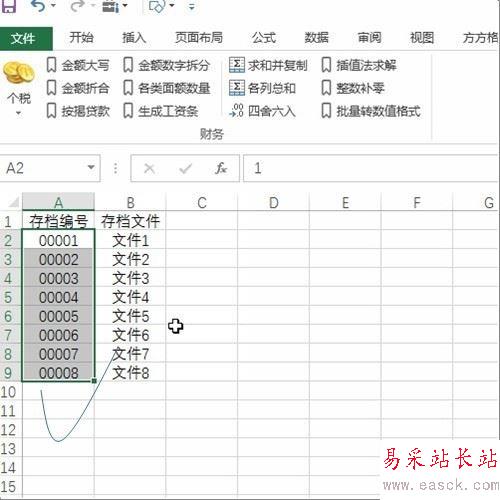Click the confirm checkmark formula button
The width and height of the screenshot is (500, 500).
185,169
